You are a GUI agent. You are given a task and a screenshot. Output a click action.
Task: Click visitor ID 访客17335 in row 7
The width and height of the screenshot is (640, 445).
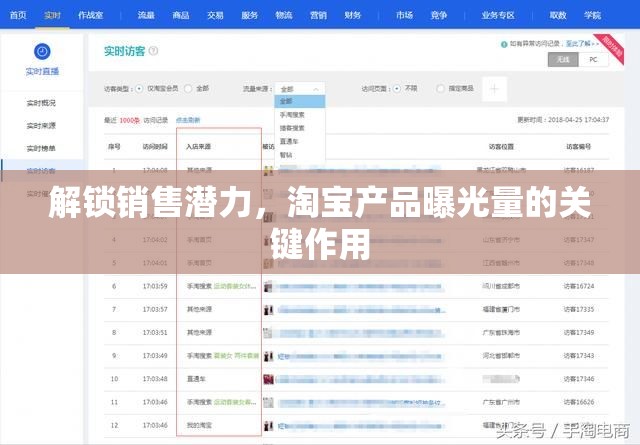pyautogui.click(x=578, y=309)
